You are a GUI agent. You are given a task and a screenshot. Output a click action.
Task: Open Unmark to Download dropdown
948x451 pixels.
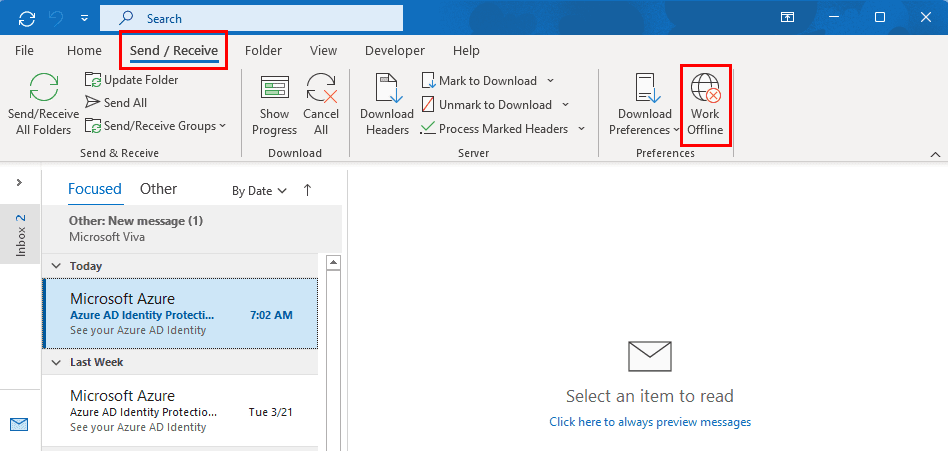(565, 105)
